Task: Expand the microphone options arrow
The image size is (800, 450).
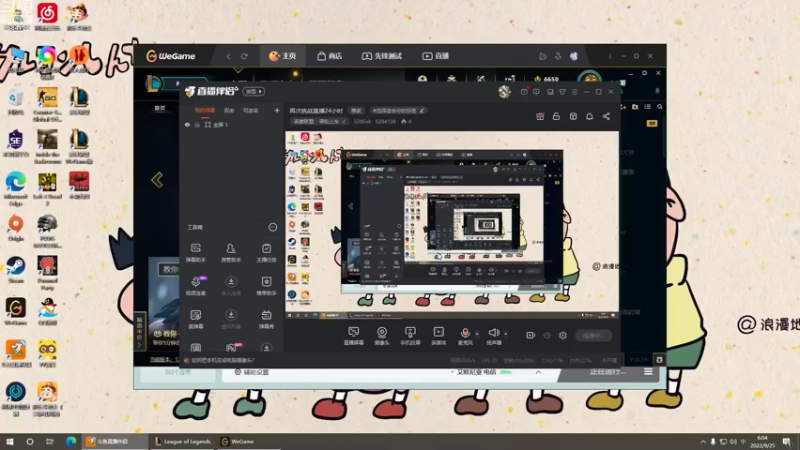Action: [477, 334]
